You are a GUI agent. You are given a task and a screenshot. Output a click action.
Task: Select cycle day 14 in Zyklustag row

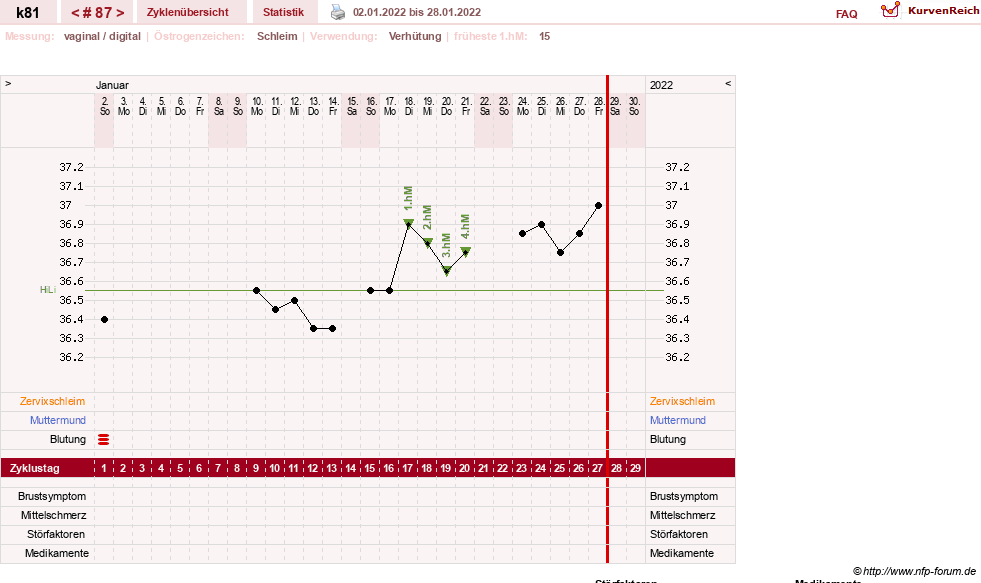351,468
